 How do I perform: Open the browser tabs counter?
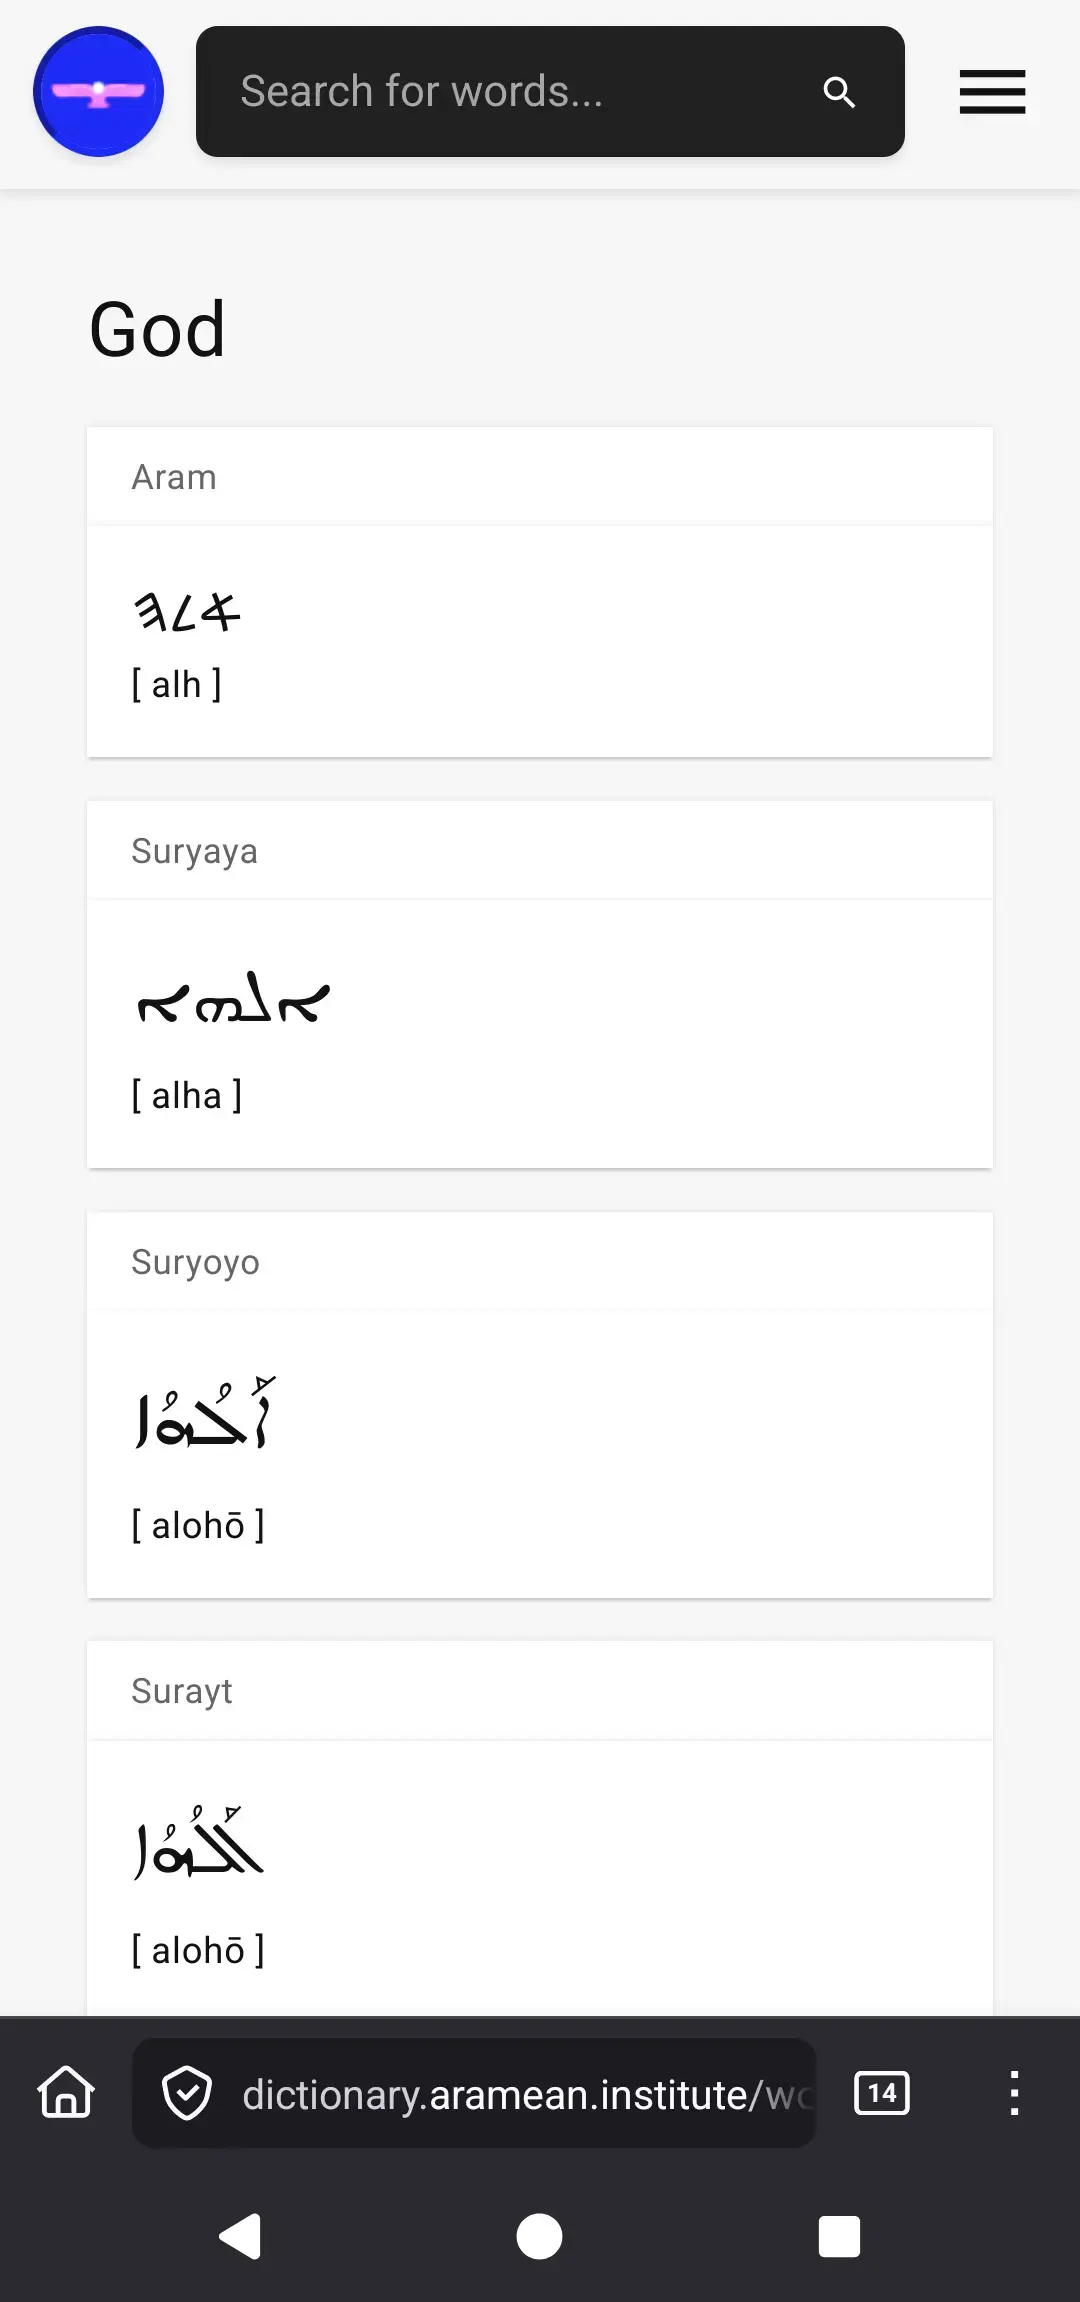tap(882, 2093)
